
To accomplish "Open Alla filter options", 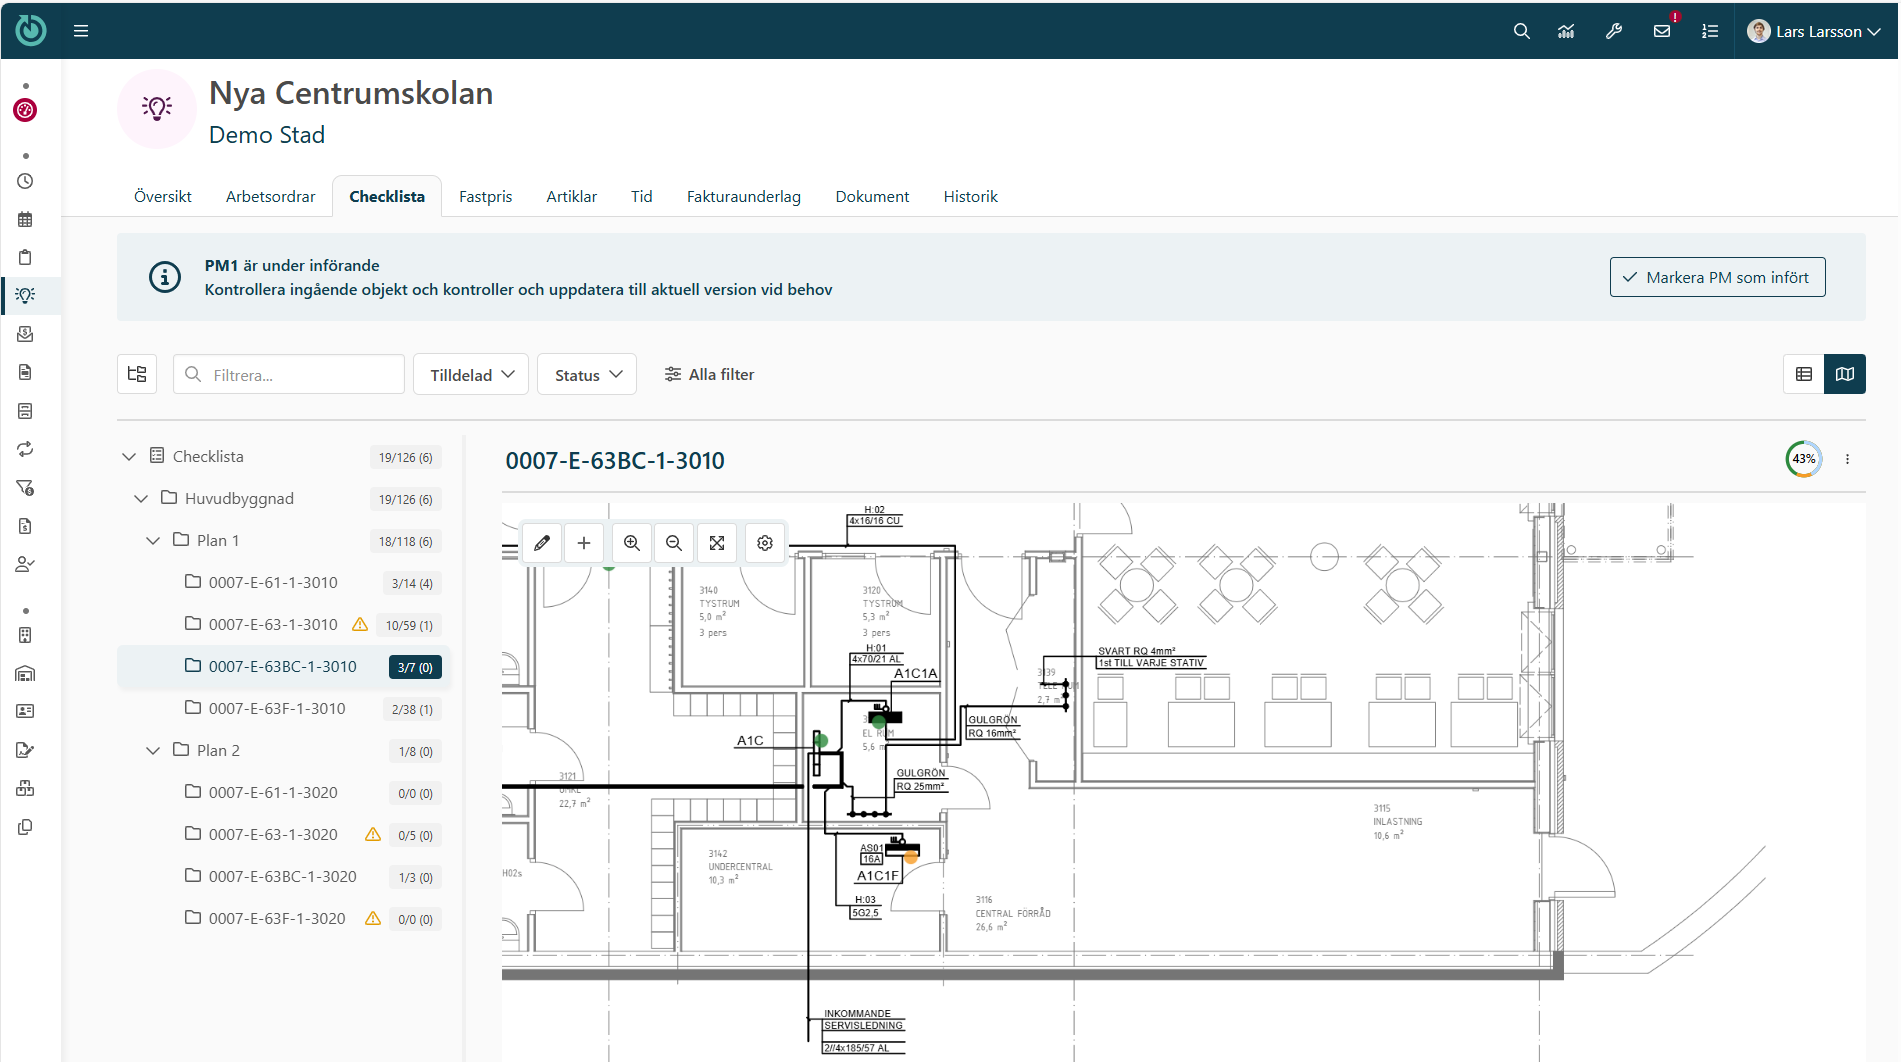I will pyautogui.click(x=709, y=375).
